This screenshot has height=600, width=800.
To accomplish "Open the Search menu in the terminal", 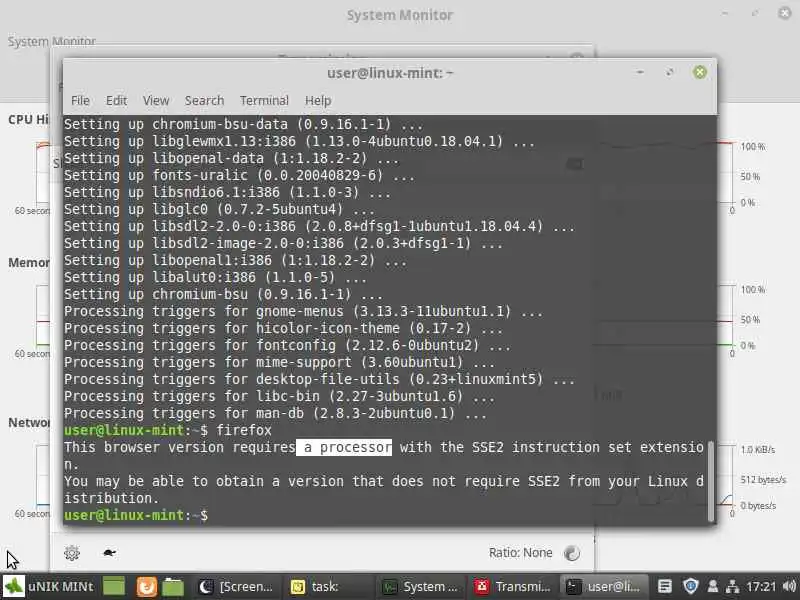I will [204, 101].
